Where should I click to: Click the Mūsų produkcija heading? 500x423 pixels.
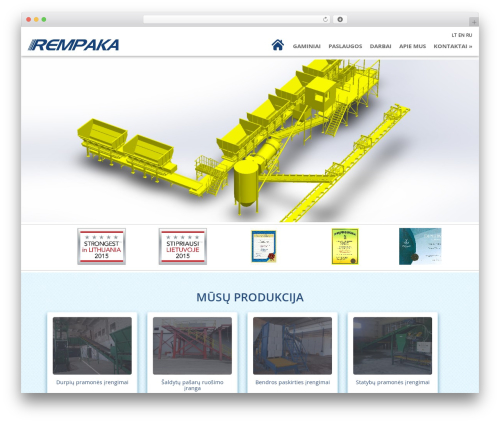(250, 297)
